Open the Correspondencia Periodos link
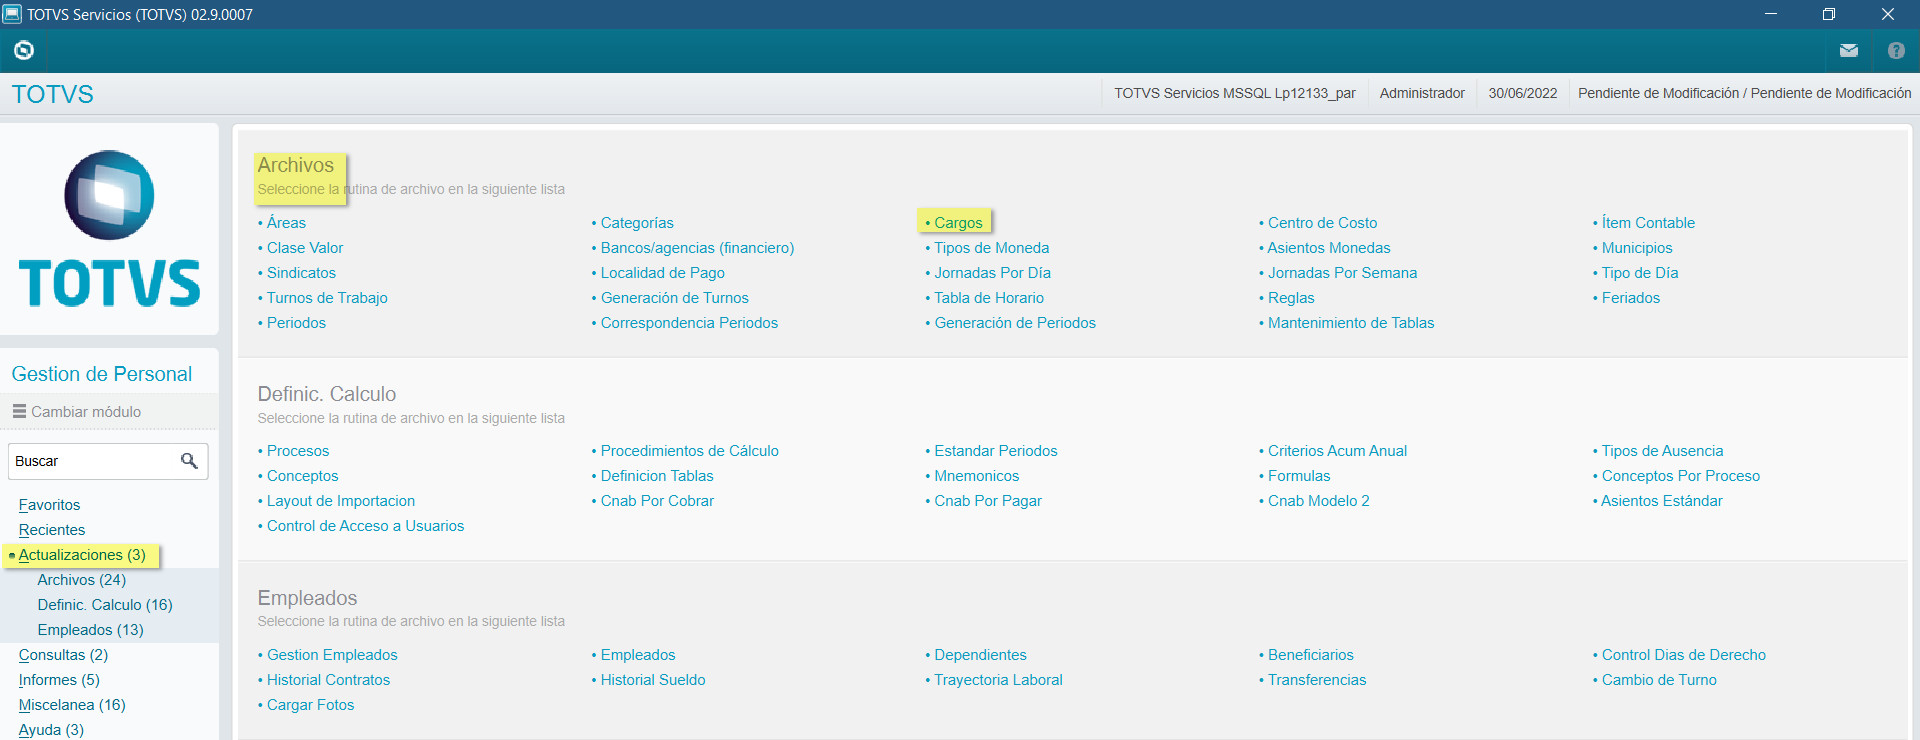The height and width of the screenshot is (740, 1920). coord(689,323)
